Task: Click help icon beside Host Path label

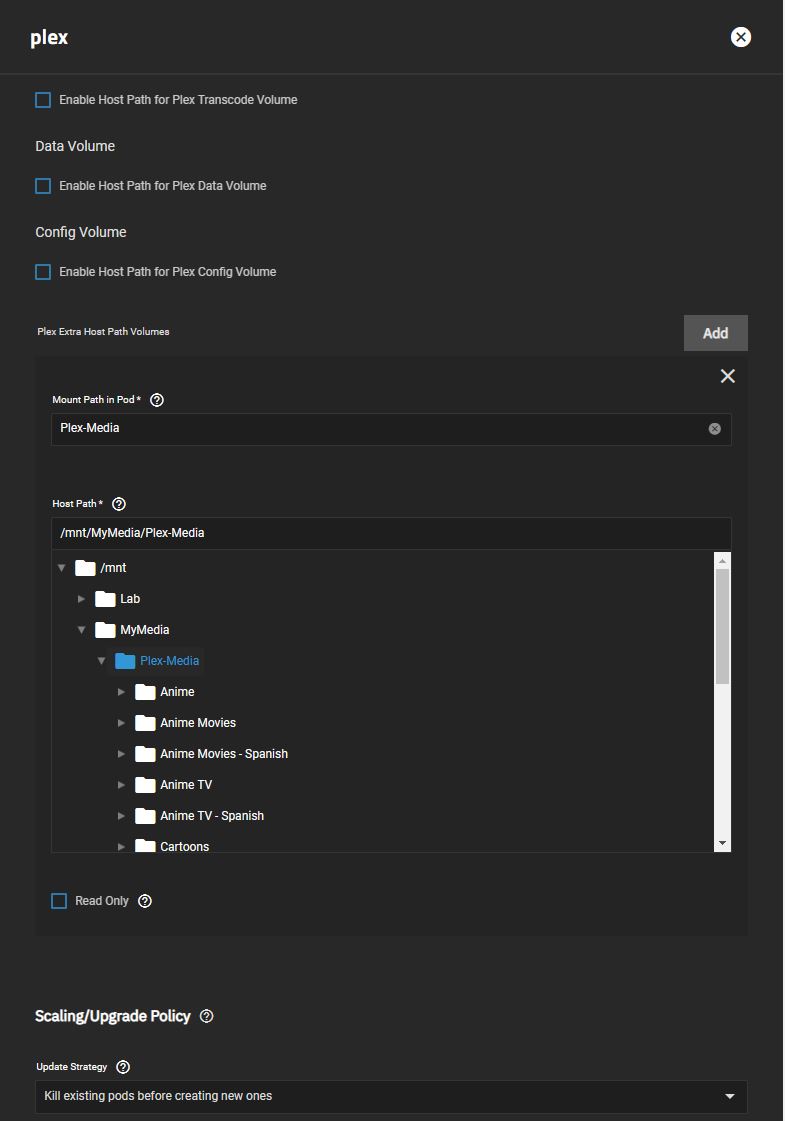Action: [119, 504]
